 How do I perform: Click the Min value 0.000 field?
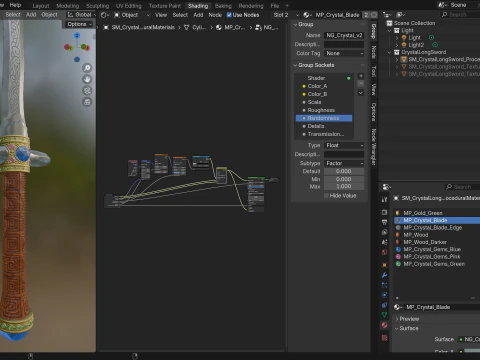(x=344, y=179)
